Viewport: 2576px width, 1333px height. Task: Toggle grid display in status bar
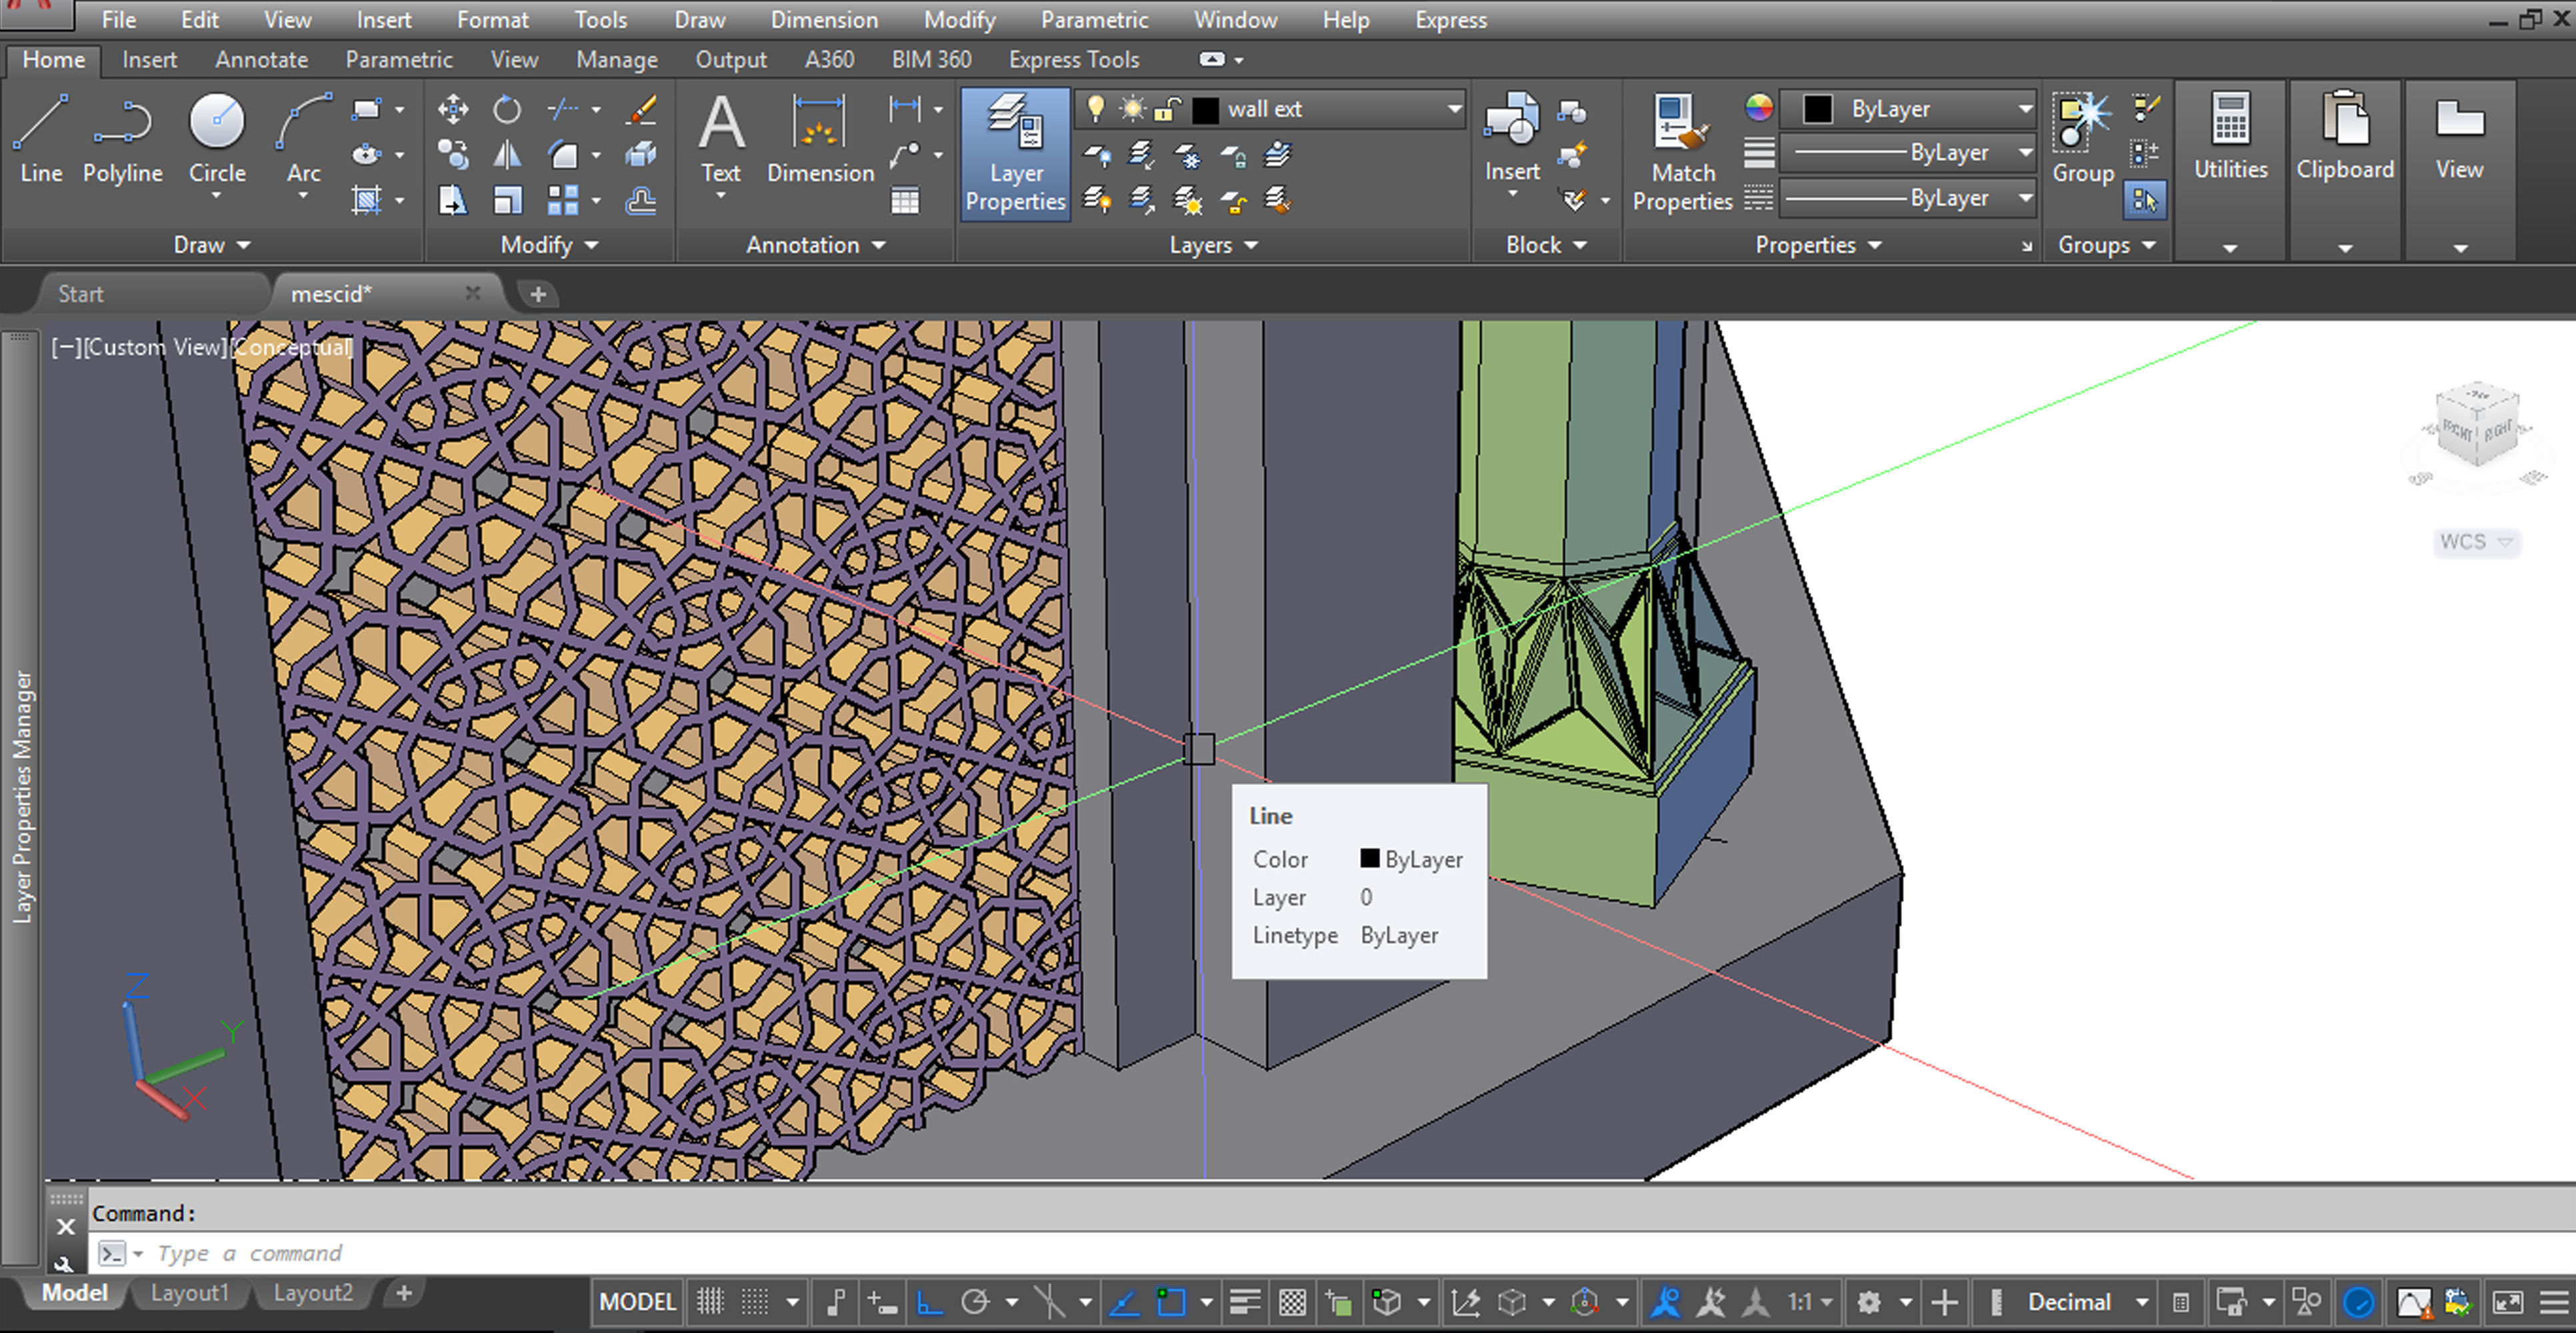pyautogui.click(x=711, y=1302)
